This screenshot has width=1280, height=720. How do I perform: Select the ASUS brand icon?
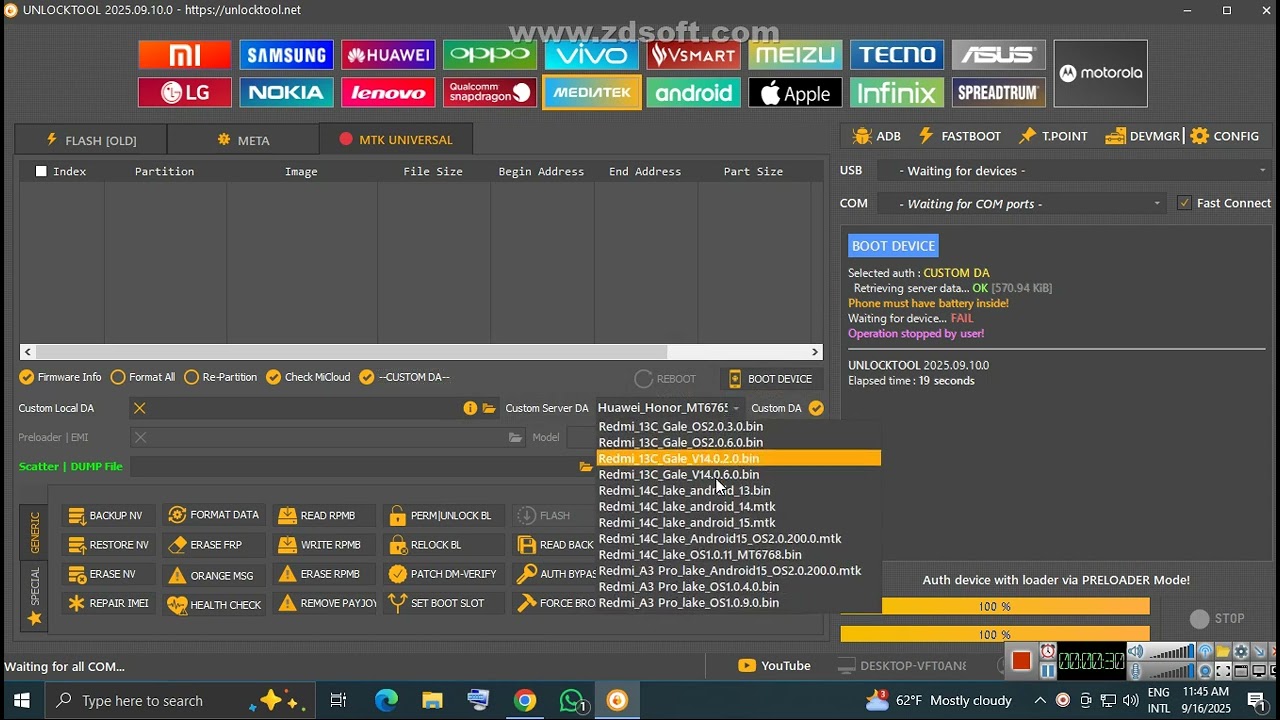[999, 55]
